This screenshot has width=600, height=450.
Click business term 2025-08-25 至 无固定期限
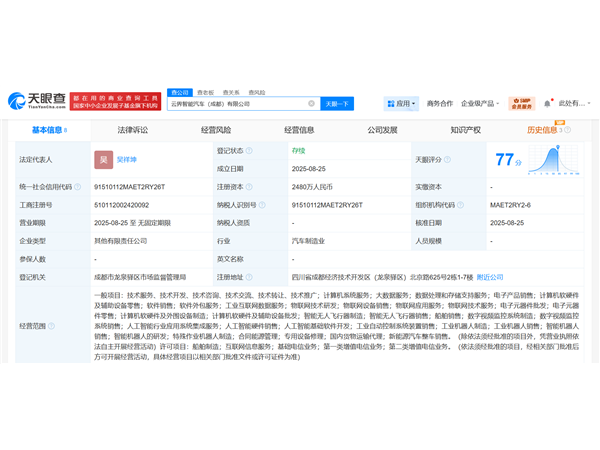[x=132, y=223]
